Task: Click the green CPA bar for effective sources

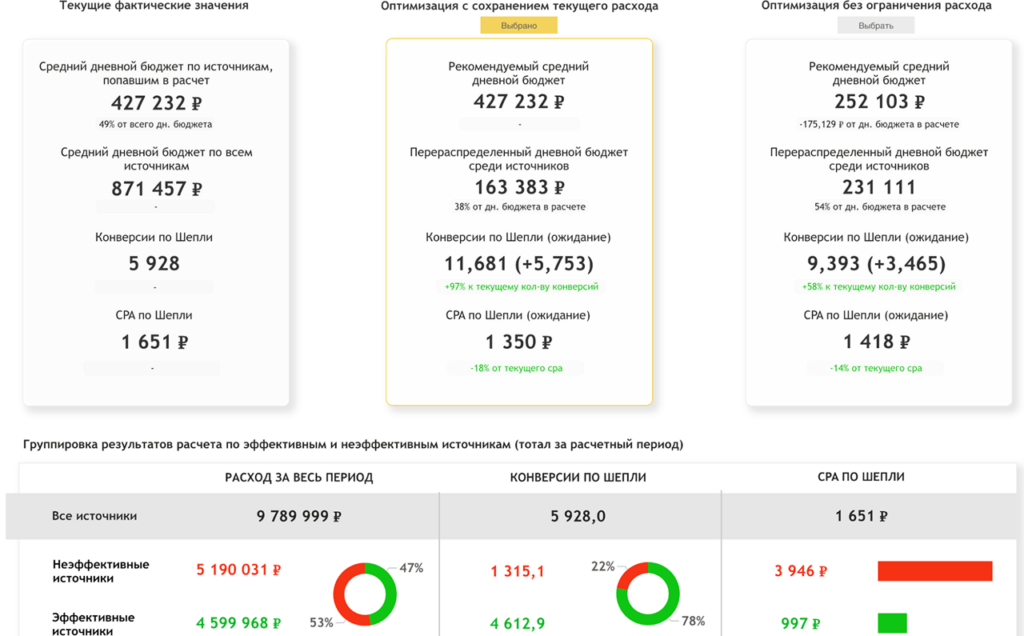Action: tap(893, 623)
